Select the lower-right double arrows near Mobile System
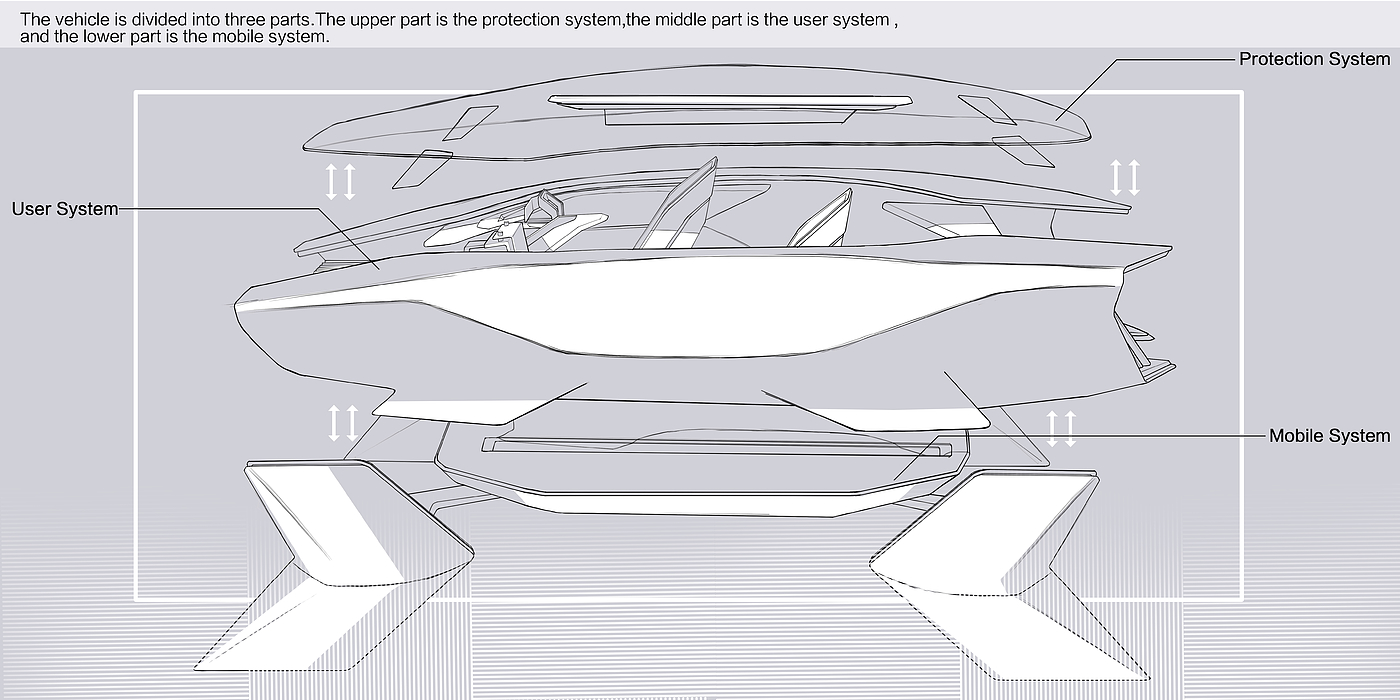 click(x=1061, y=428)
